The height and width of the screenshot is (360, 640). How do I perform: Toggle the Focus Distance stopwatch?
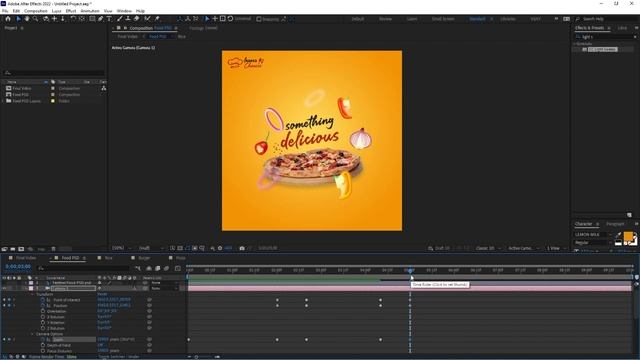pos(43,351)
